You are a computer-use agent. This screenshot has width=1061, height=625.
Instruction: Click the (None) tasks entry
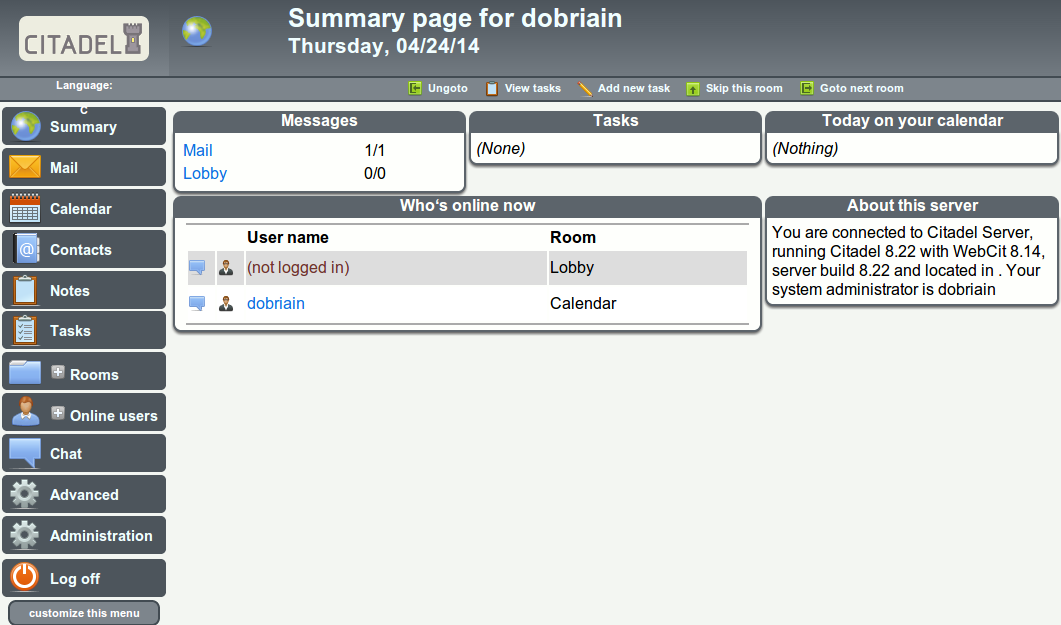[x=501, y=148]
